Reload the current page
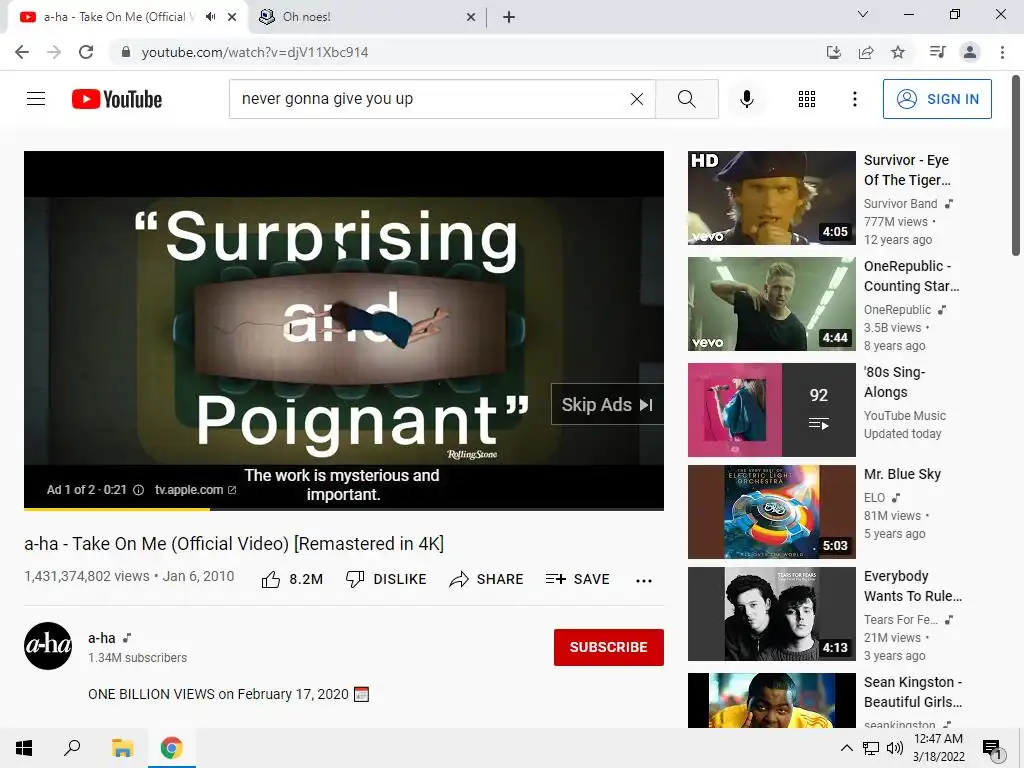This screenshot has width=1024, height=768. [x=86, y=52]
